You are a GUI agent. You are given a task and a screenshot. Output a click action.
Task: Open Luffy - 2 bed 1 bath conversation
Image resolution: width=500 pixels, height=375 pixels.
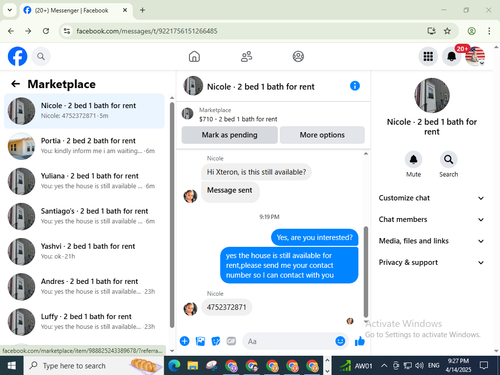tap(84, 322)
